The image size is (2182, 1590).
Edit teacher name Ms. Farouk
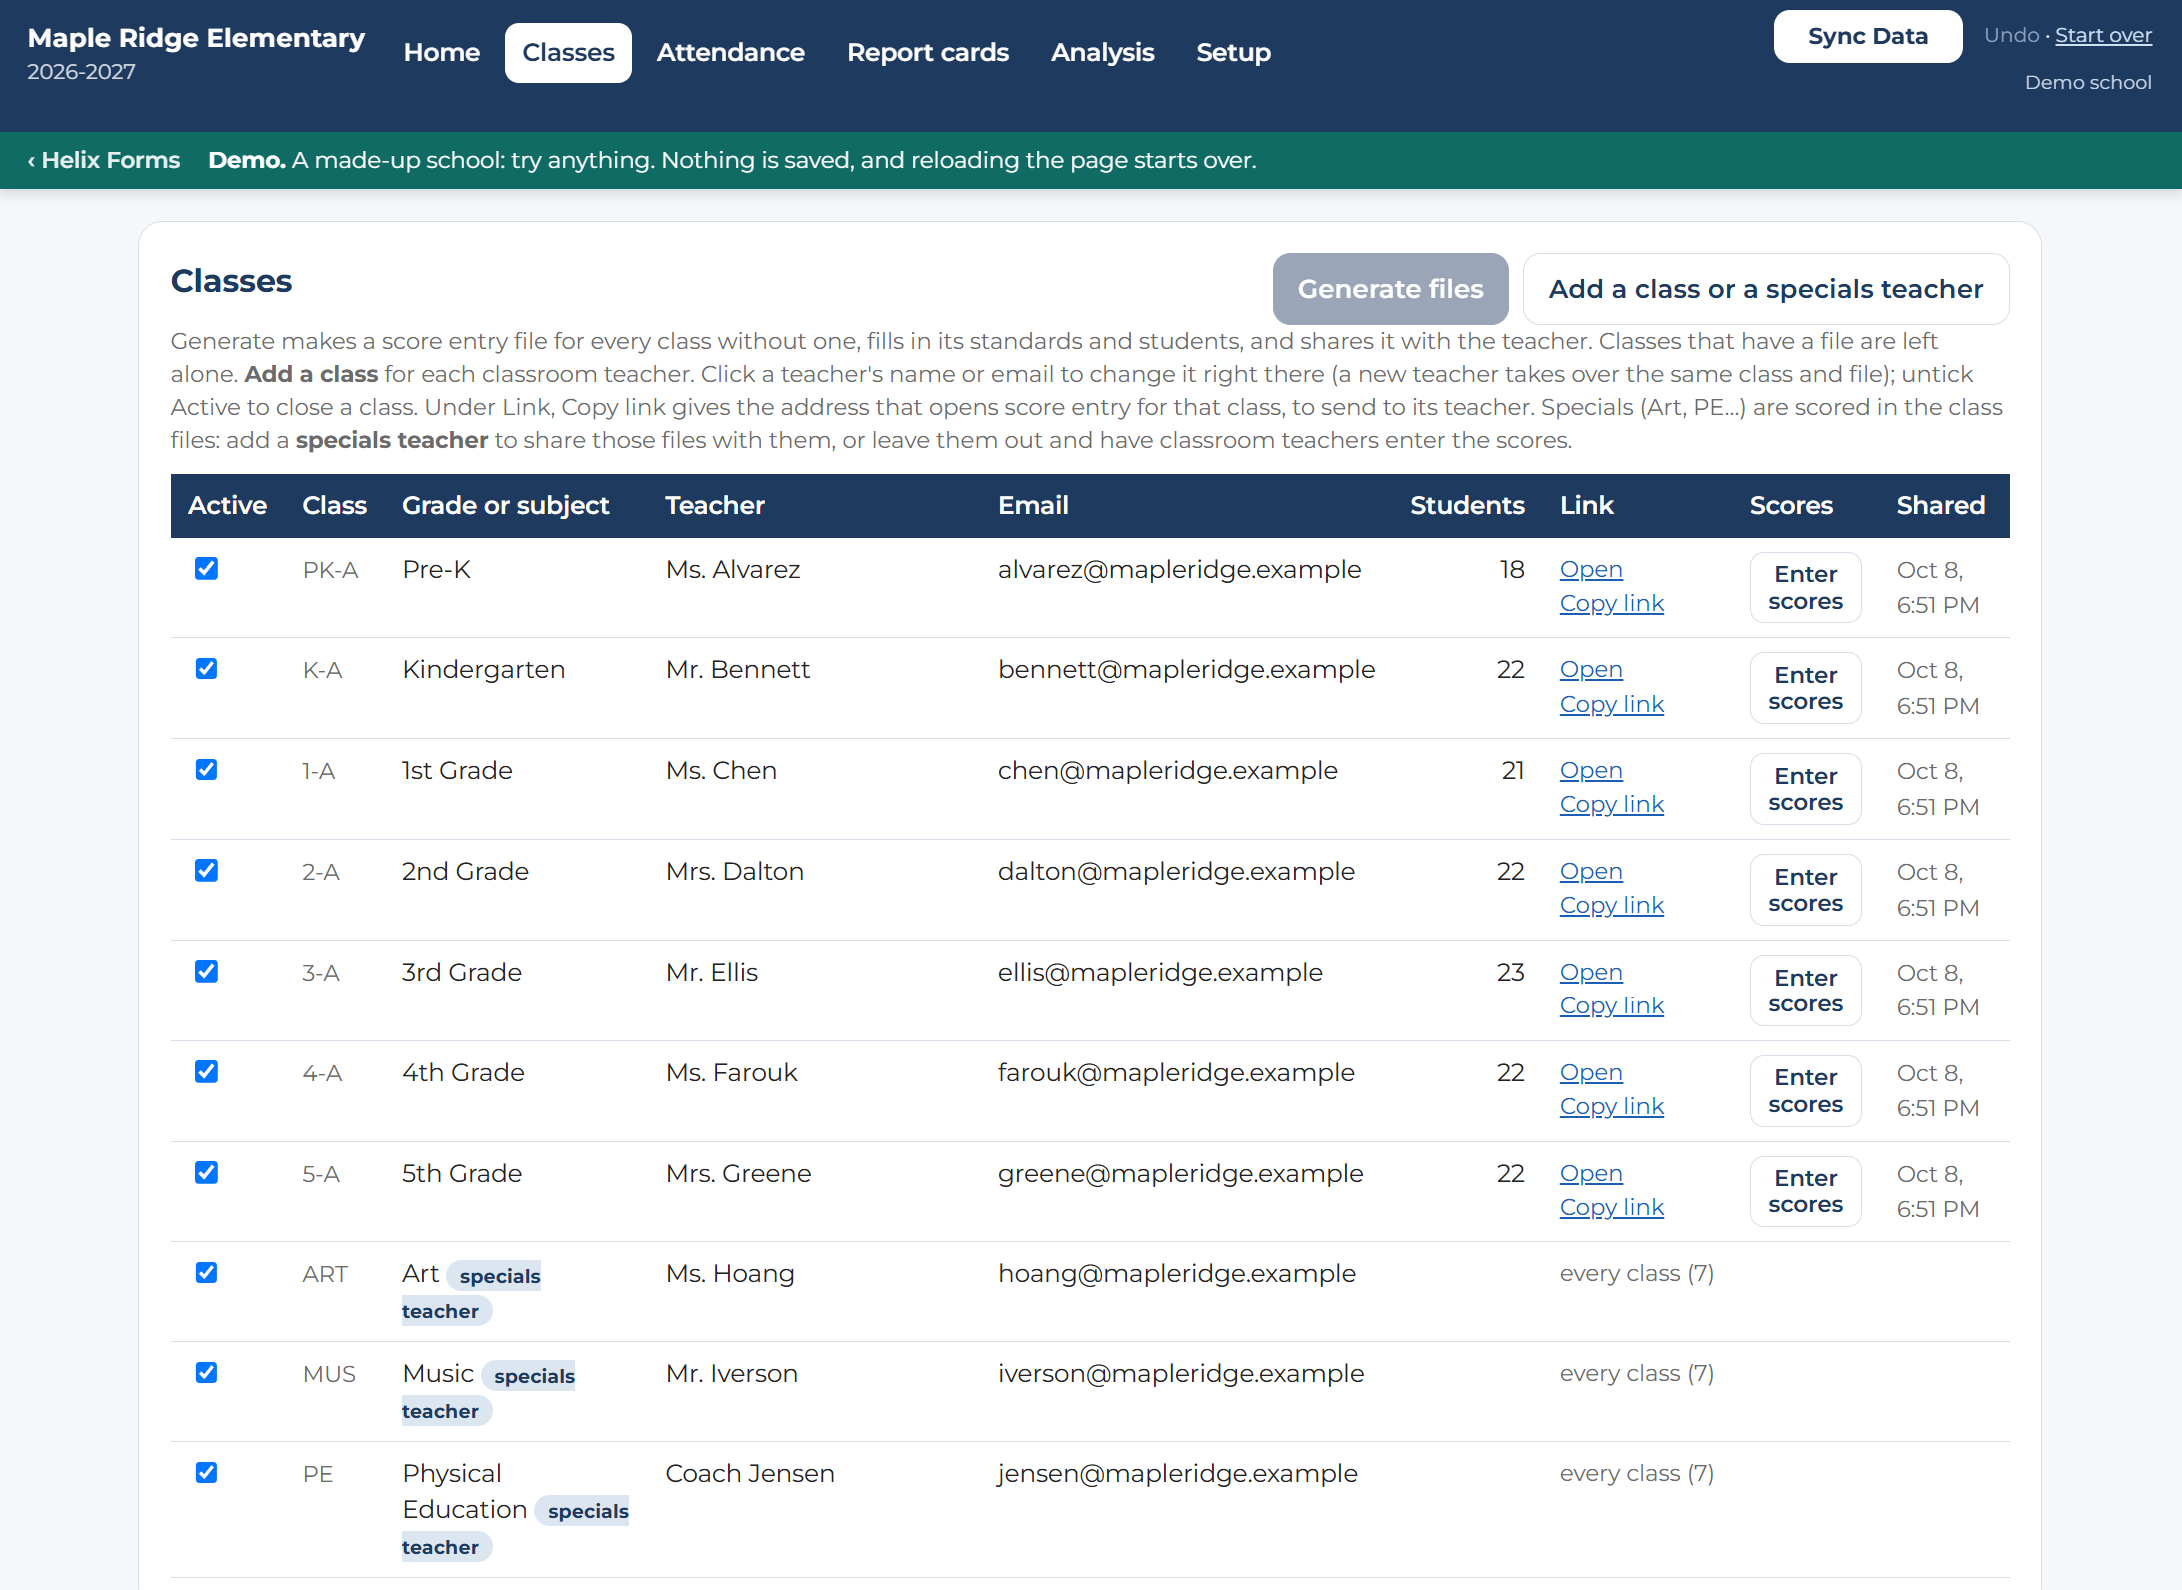coord(732,1073)
